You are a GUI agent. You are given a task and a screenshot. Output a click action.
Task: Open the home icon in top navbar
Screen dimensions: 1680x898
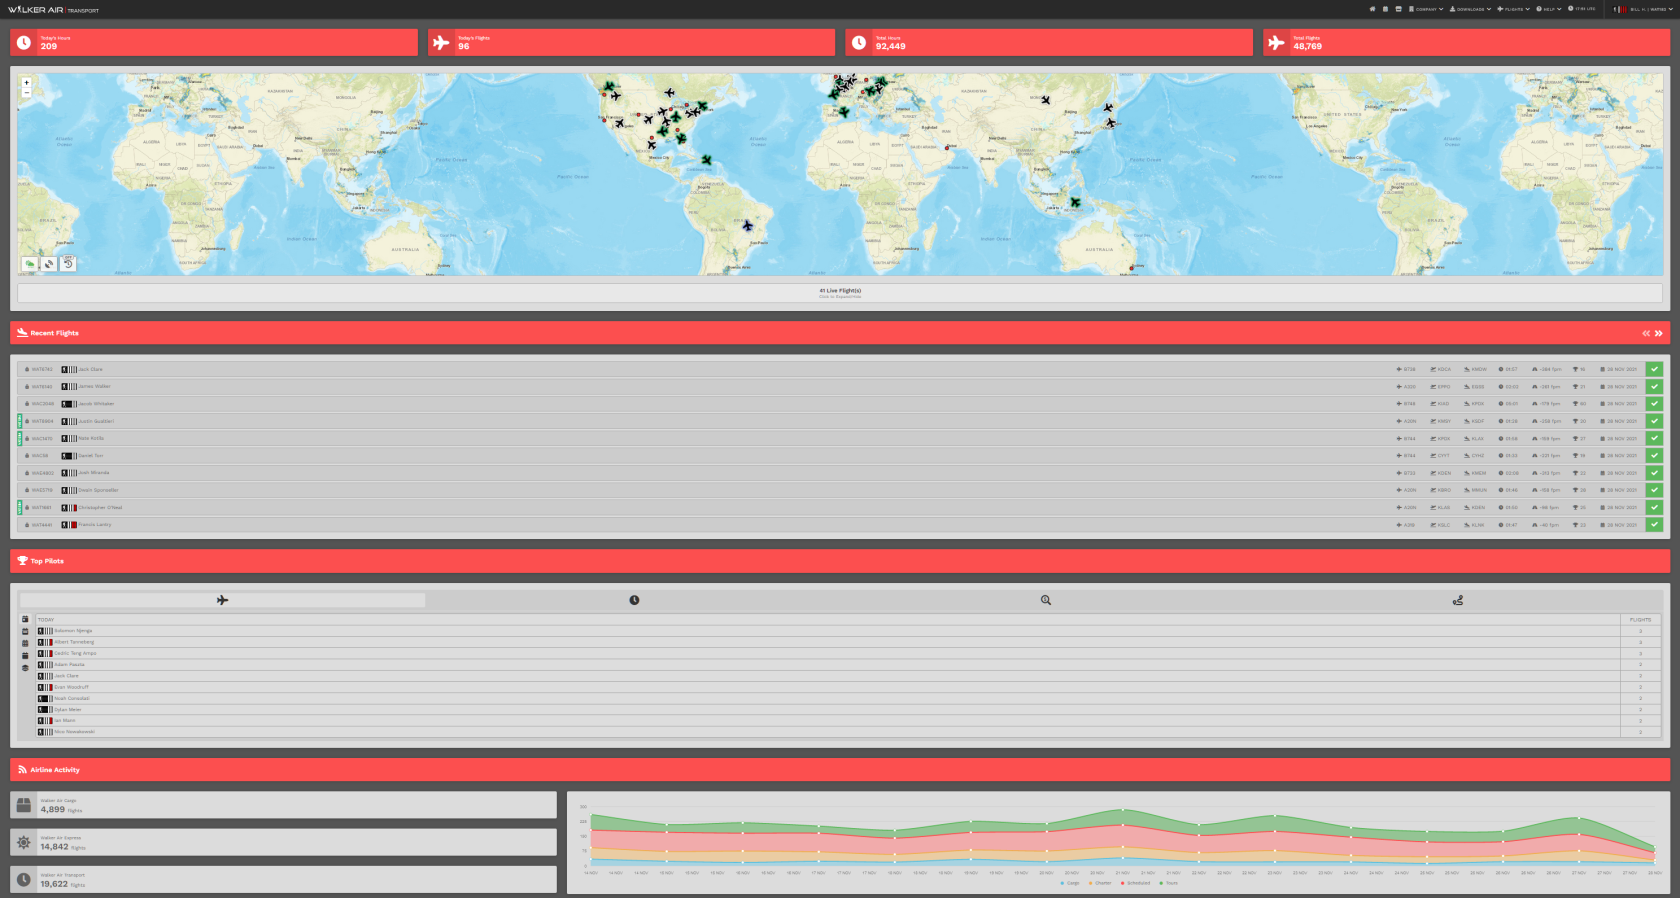[1372, 9]
